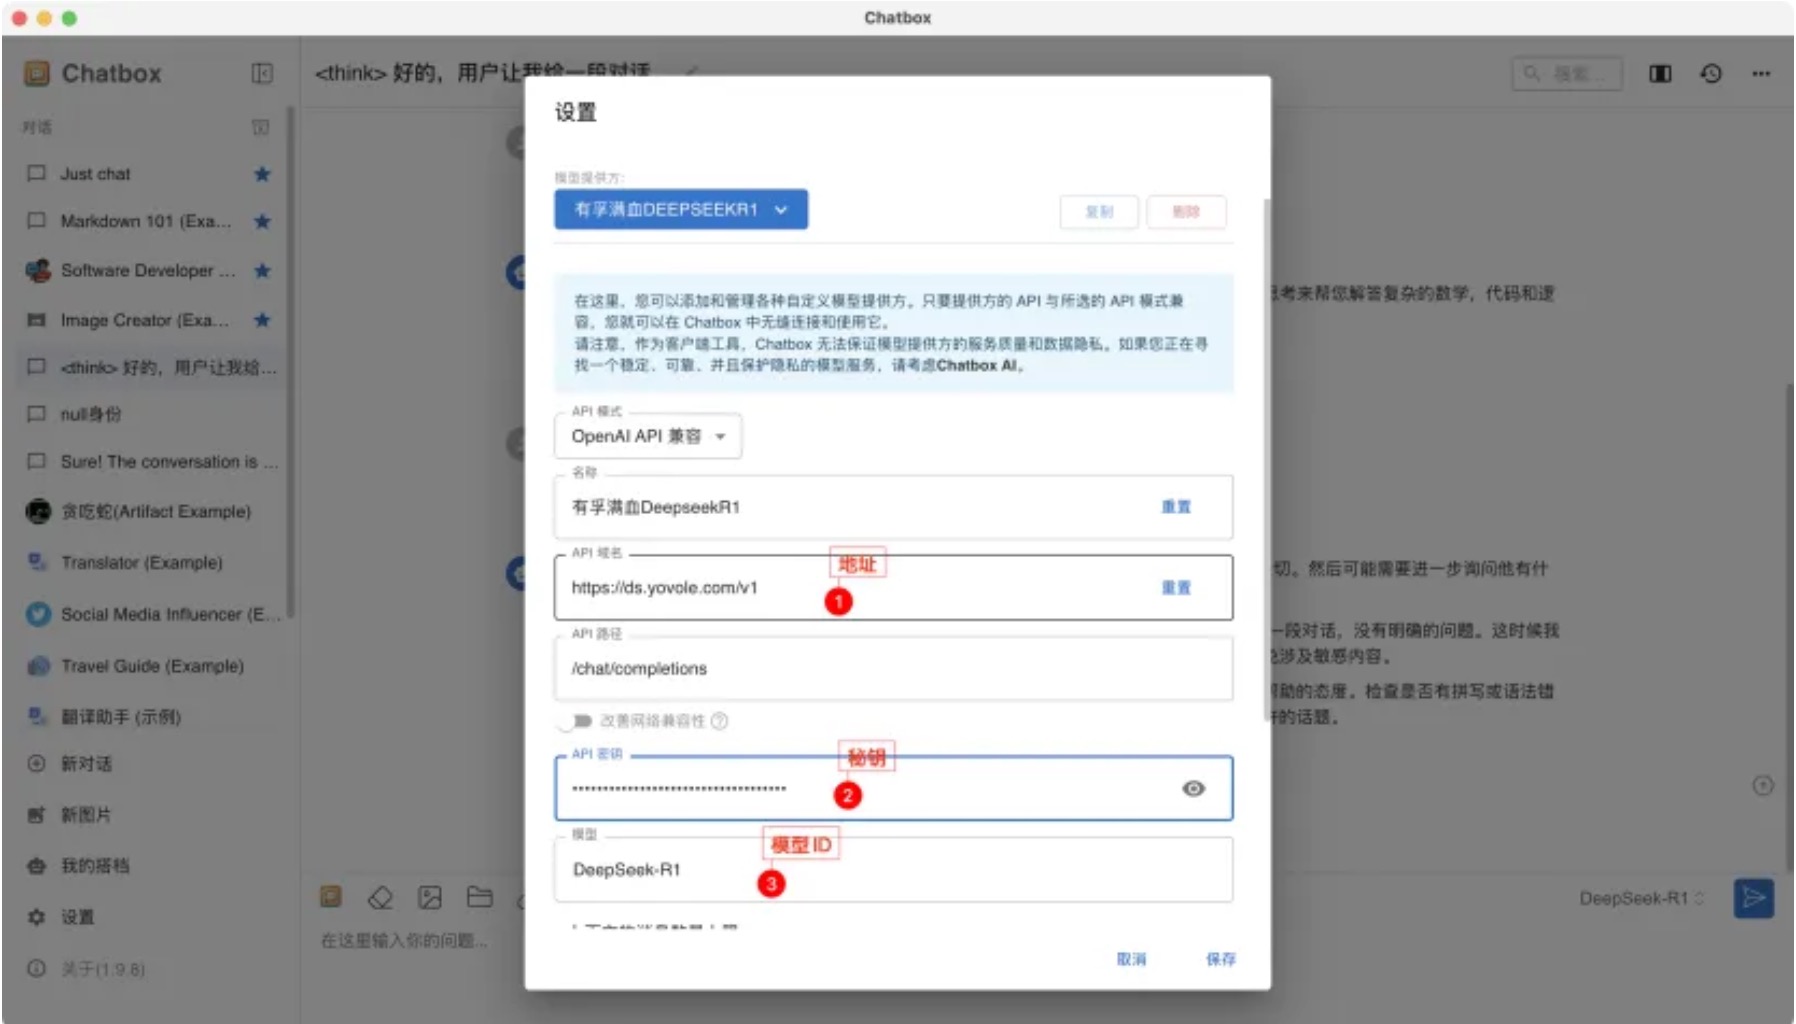The width and height of the screenshot is (1796, 1024).
Task: Click the blue send message button
Action: (1754, 899)
